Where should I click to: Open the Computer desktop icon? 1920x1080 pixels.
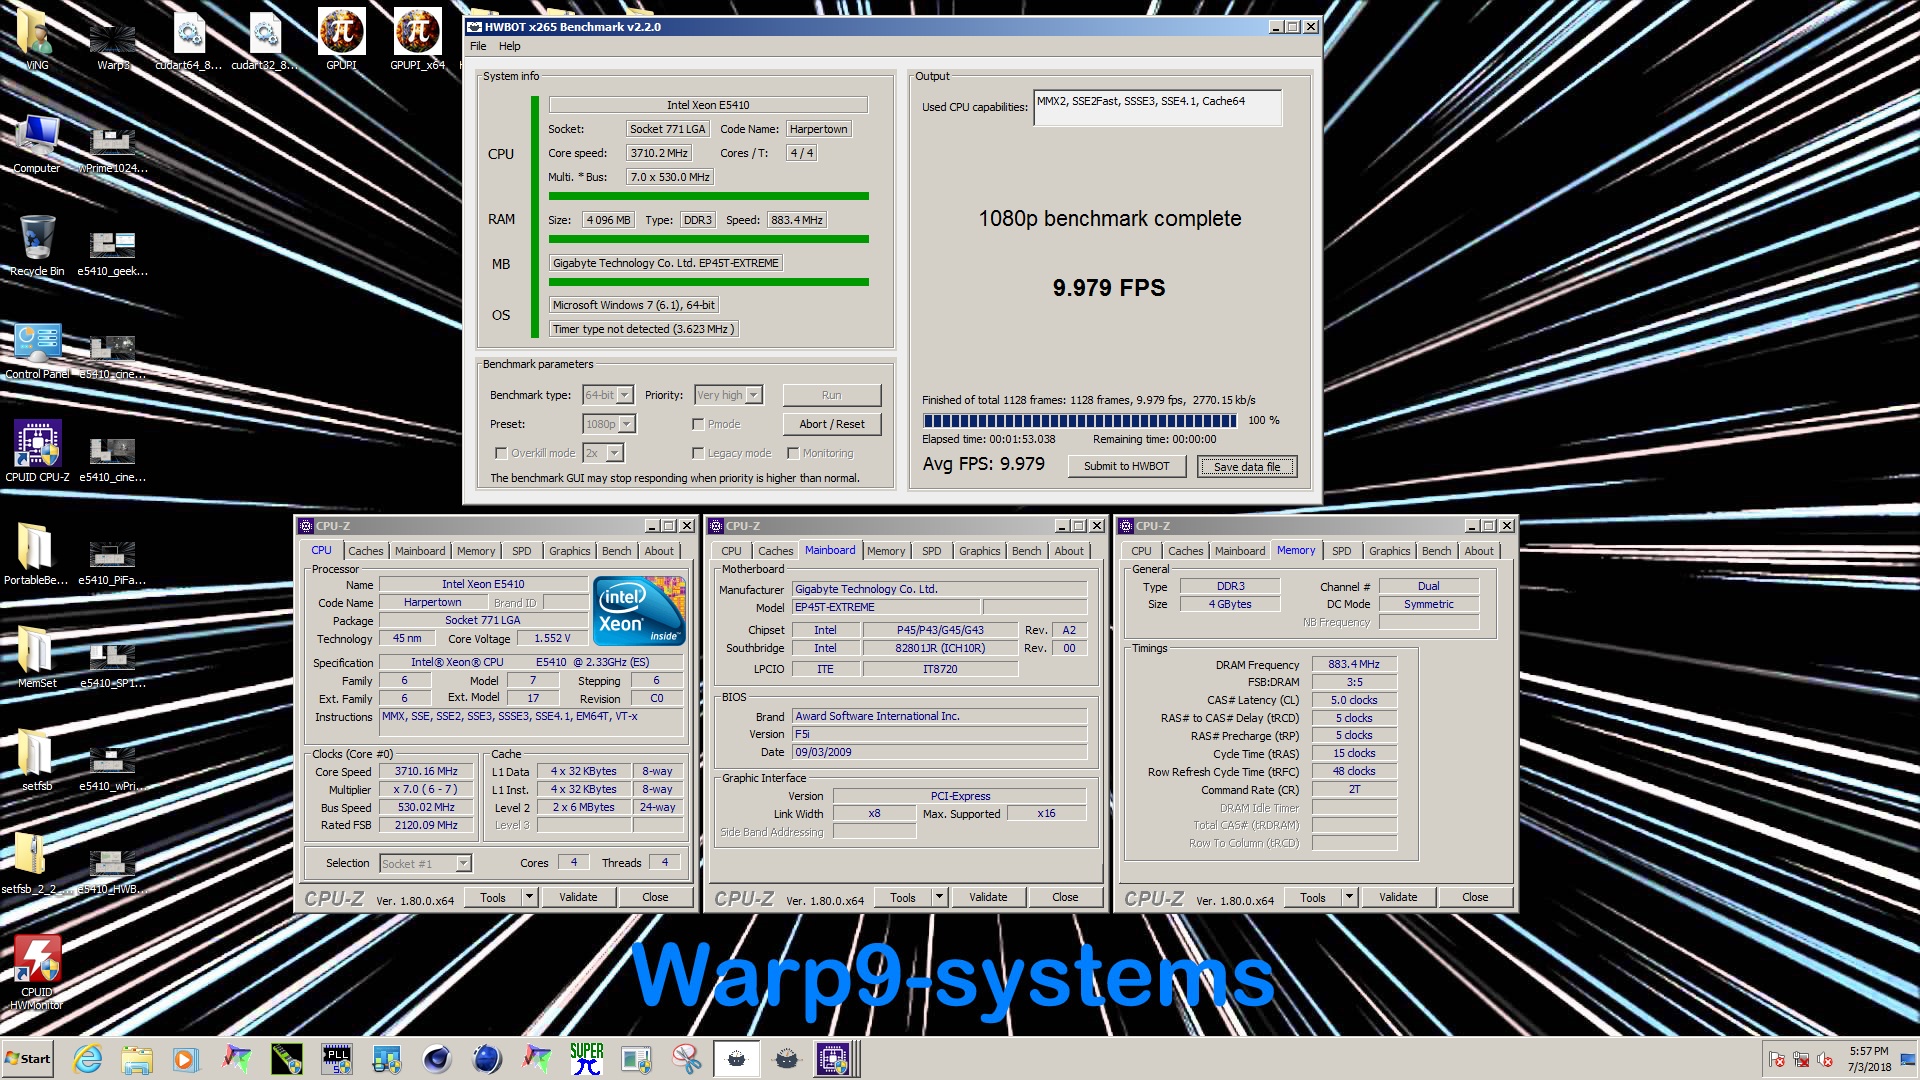coord(37,143)
